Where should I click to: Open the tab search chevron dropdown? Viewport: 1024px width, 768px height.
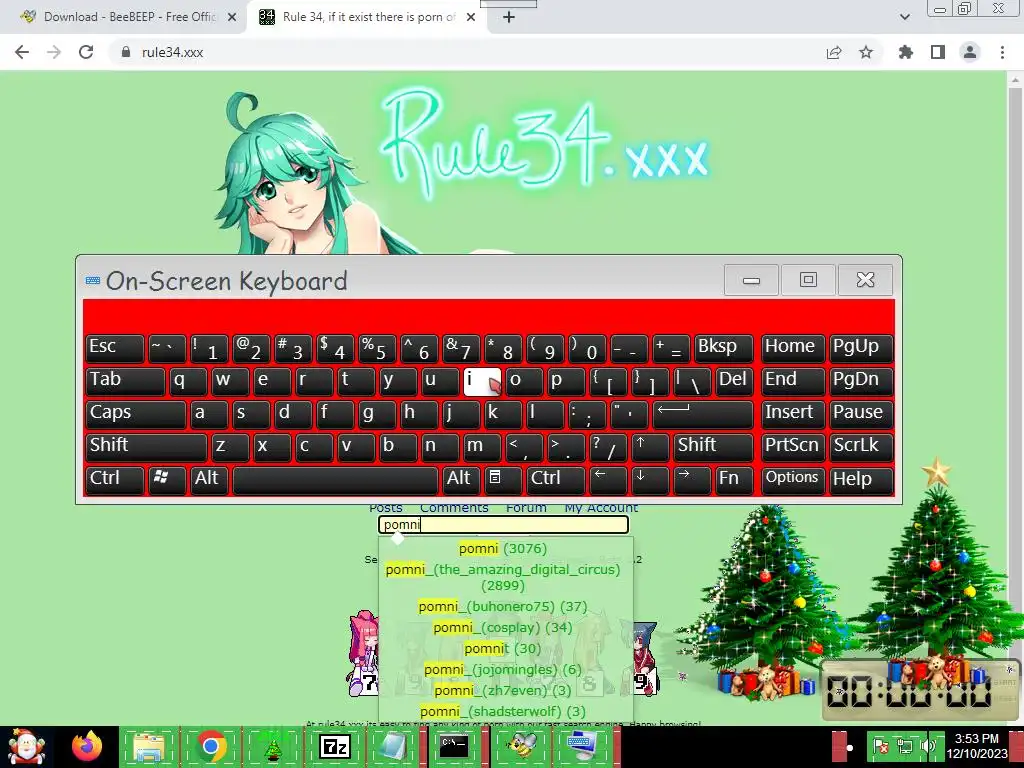[x=904, y=18]
